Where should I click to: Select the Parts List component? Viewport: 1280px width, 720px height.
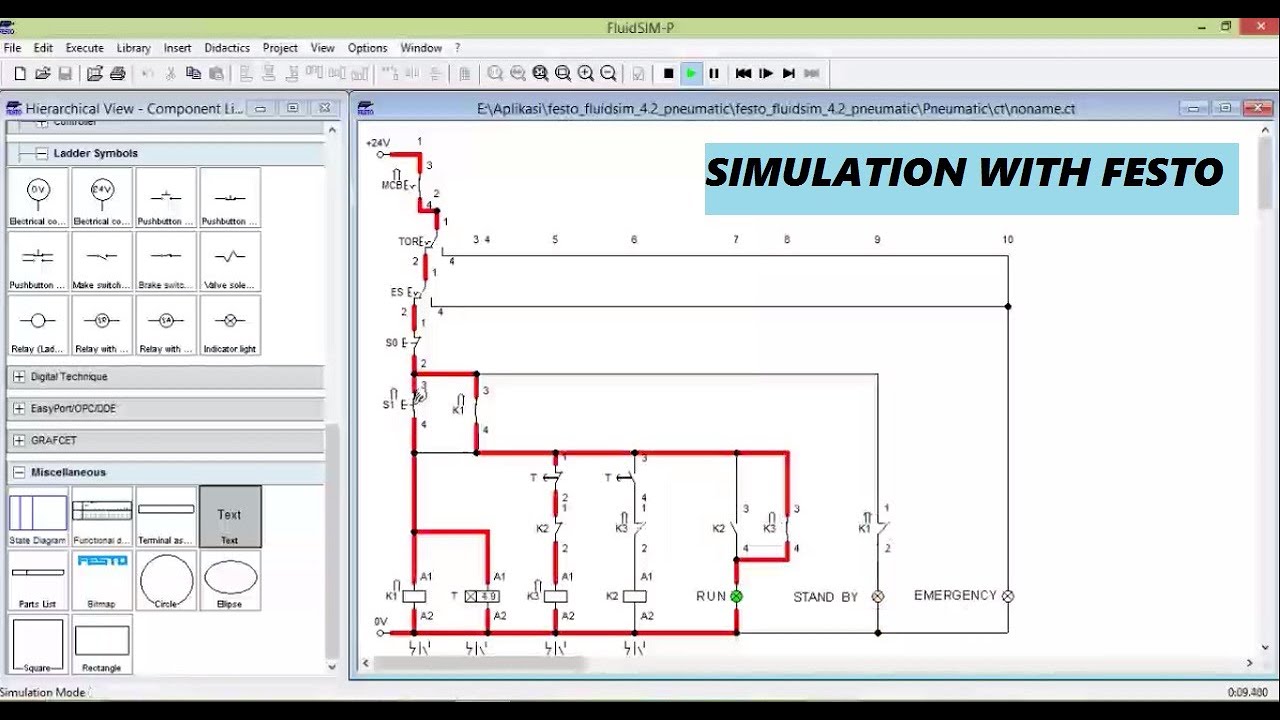38,581
